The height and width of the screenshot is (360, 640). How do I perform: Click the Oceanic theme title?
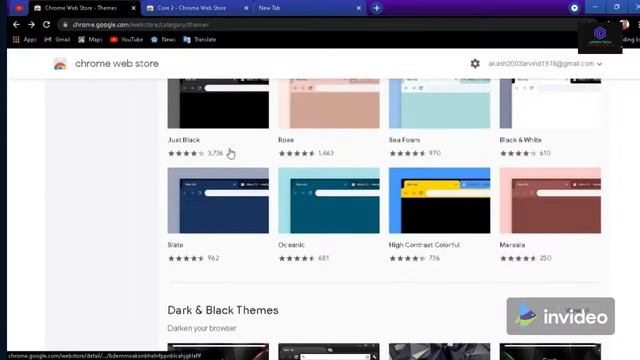click(291, 244)
